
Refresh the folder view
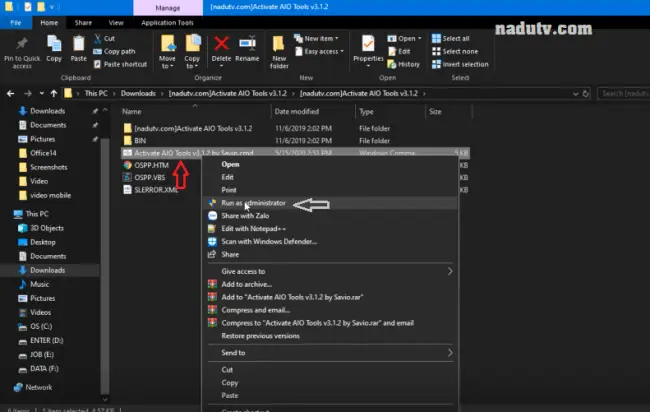pos(586,94)
